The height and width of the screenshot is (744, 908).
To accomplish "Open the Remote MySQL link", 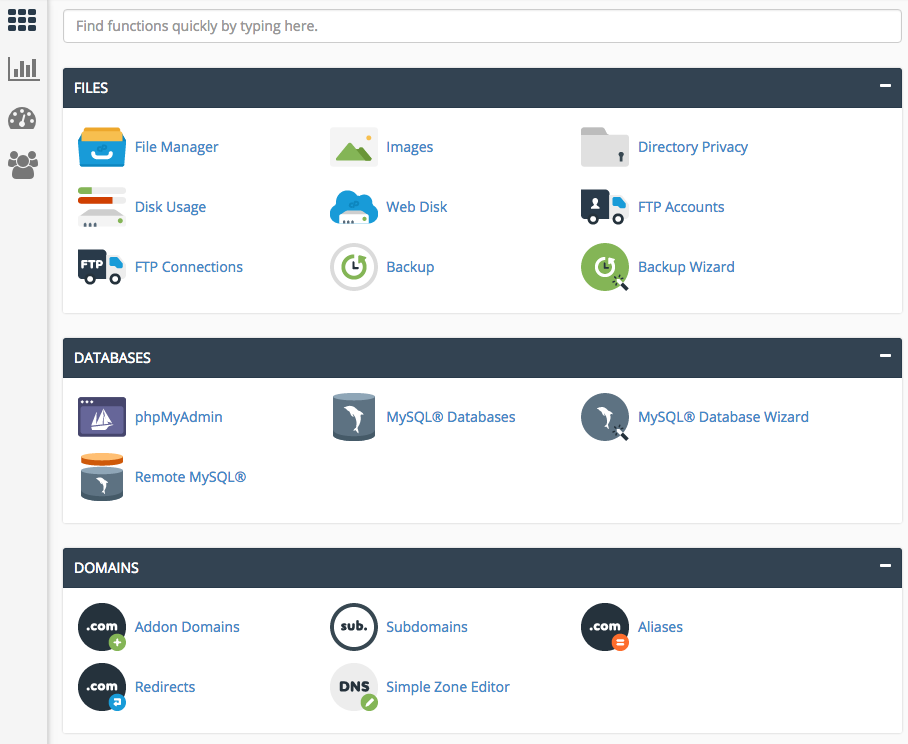I will (x=190, y=477).
